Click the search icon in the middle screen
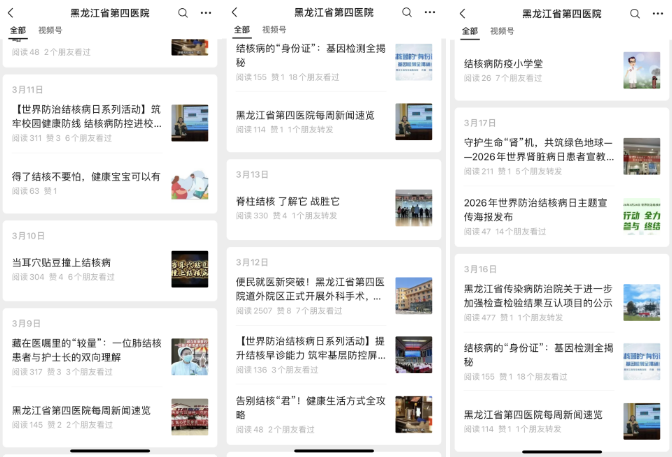 pyautogui.click(x=407, y=13)
